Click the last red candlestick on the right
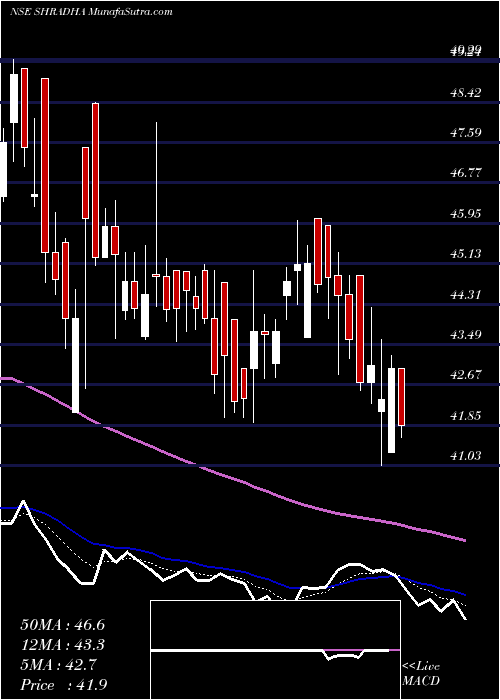 pos(401,397)
